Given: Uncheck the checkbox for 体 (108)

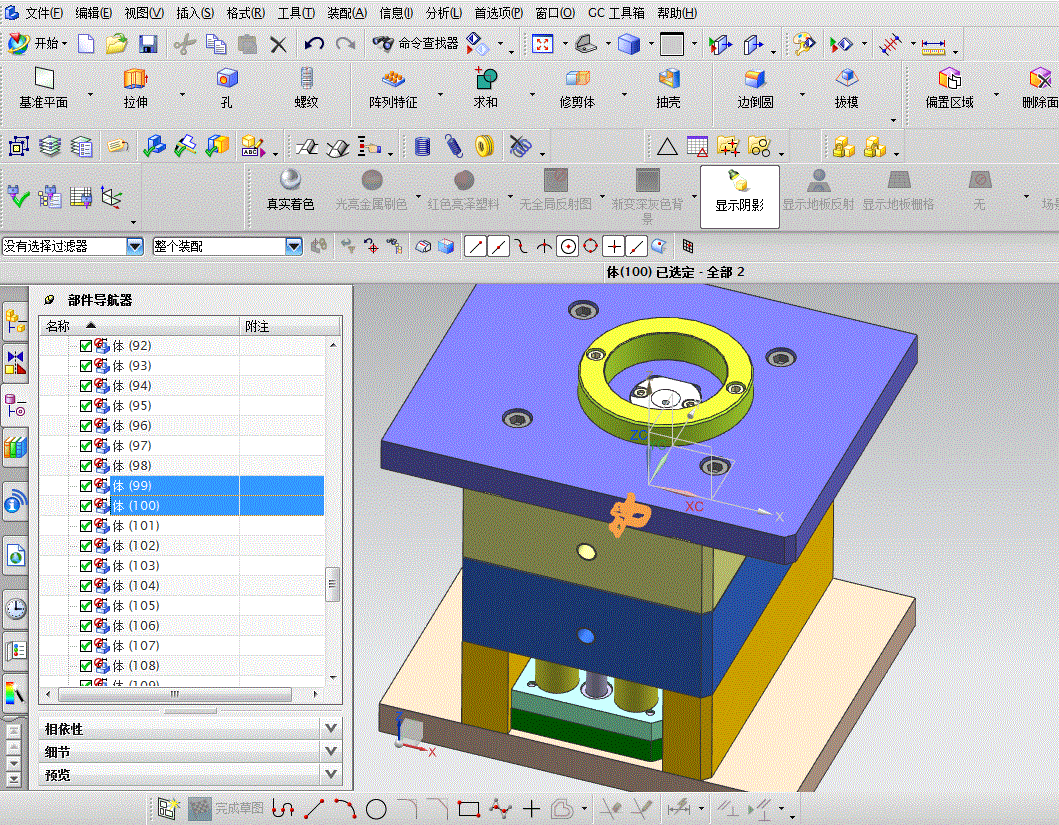Looking at the screenshot, I should (86, 666).
